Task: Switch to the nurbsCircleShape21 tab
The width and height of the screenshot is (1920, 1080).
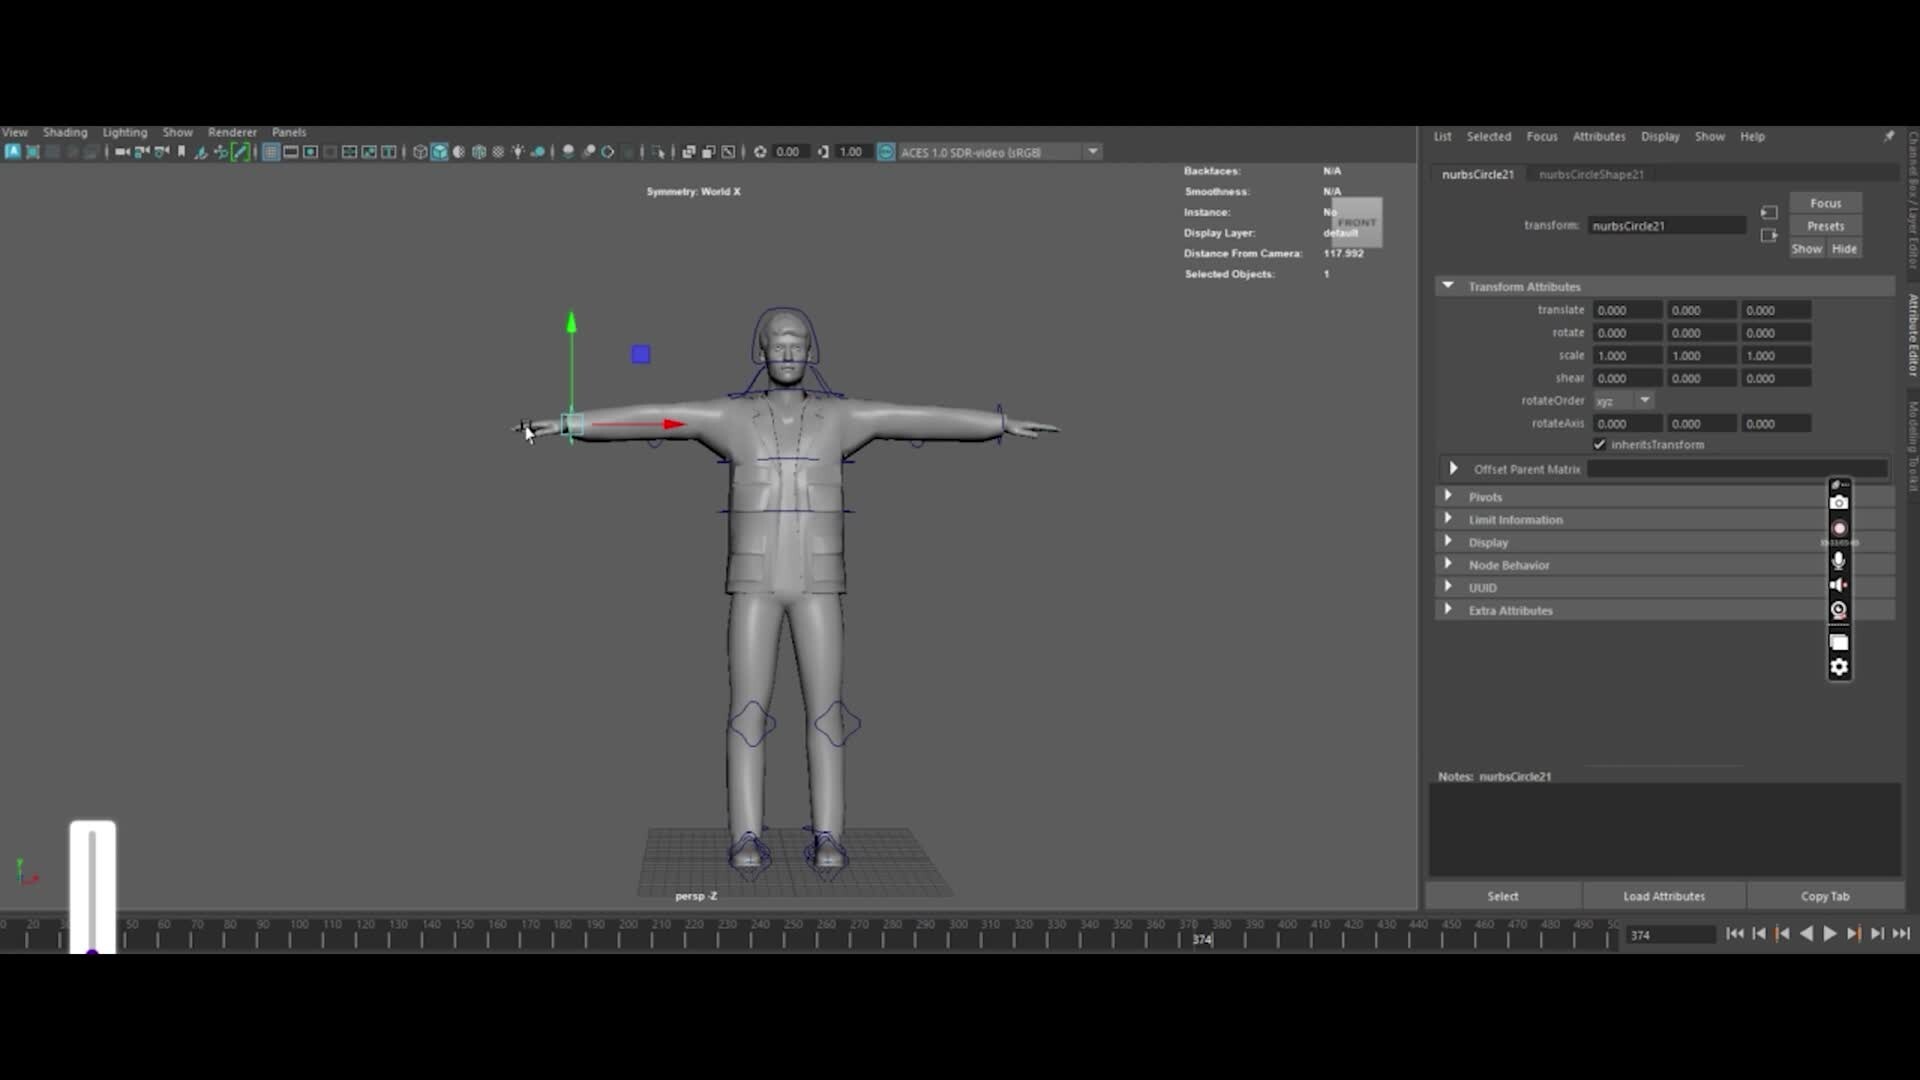Action: click(1590, 174)
